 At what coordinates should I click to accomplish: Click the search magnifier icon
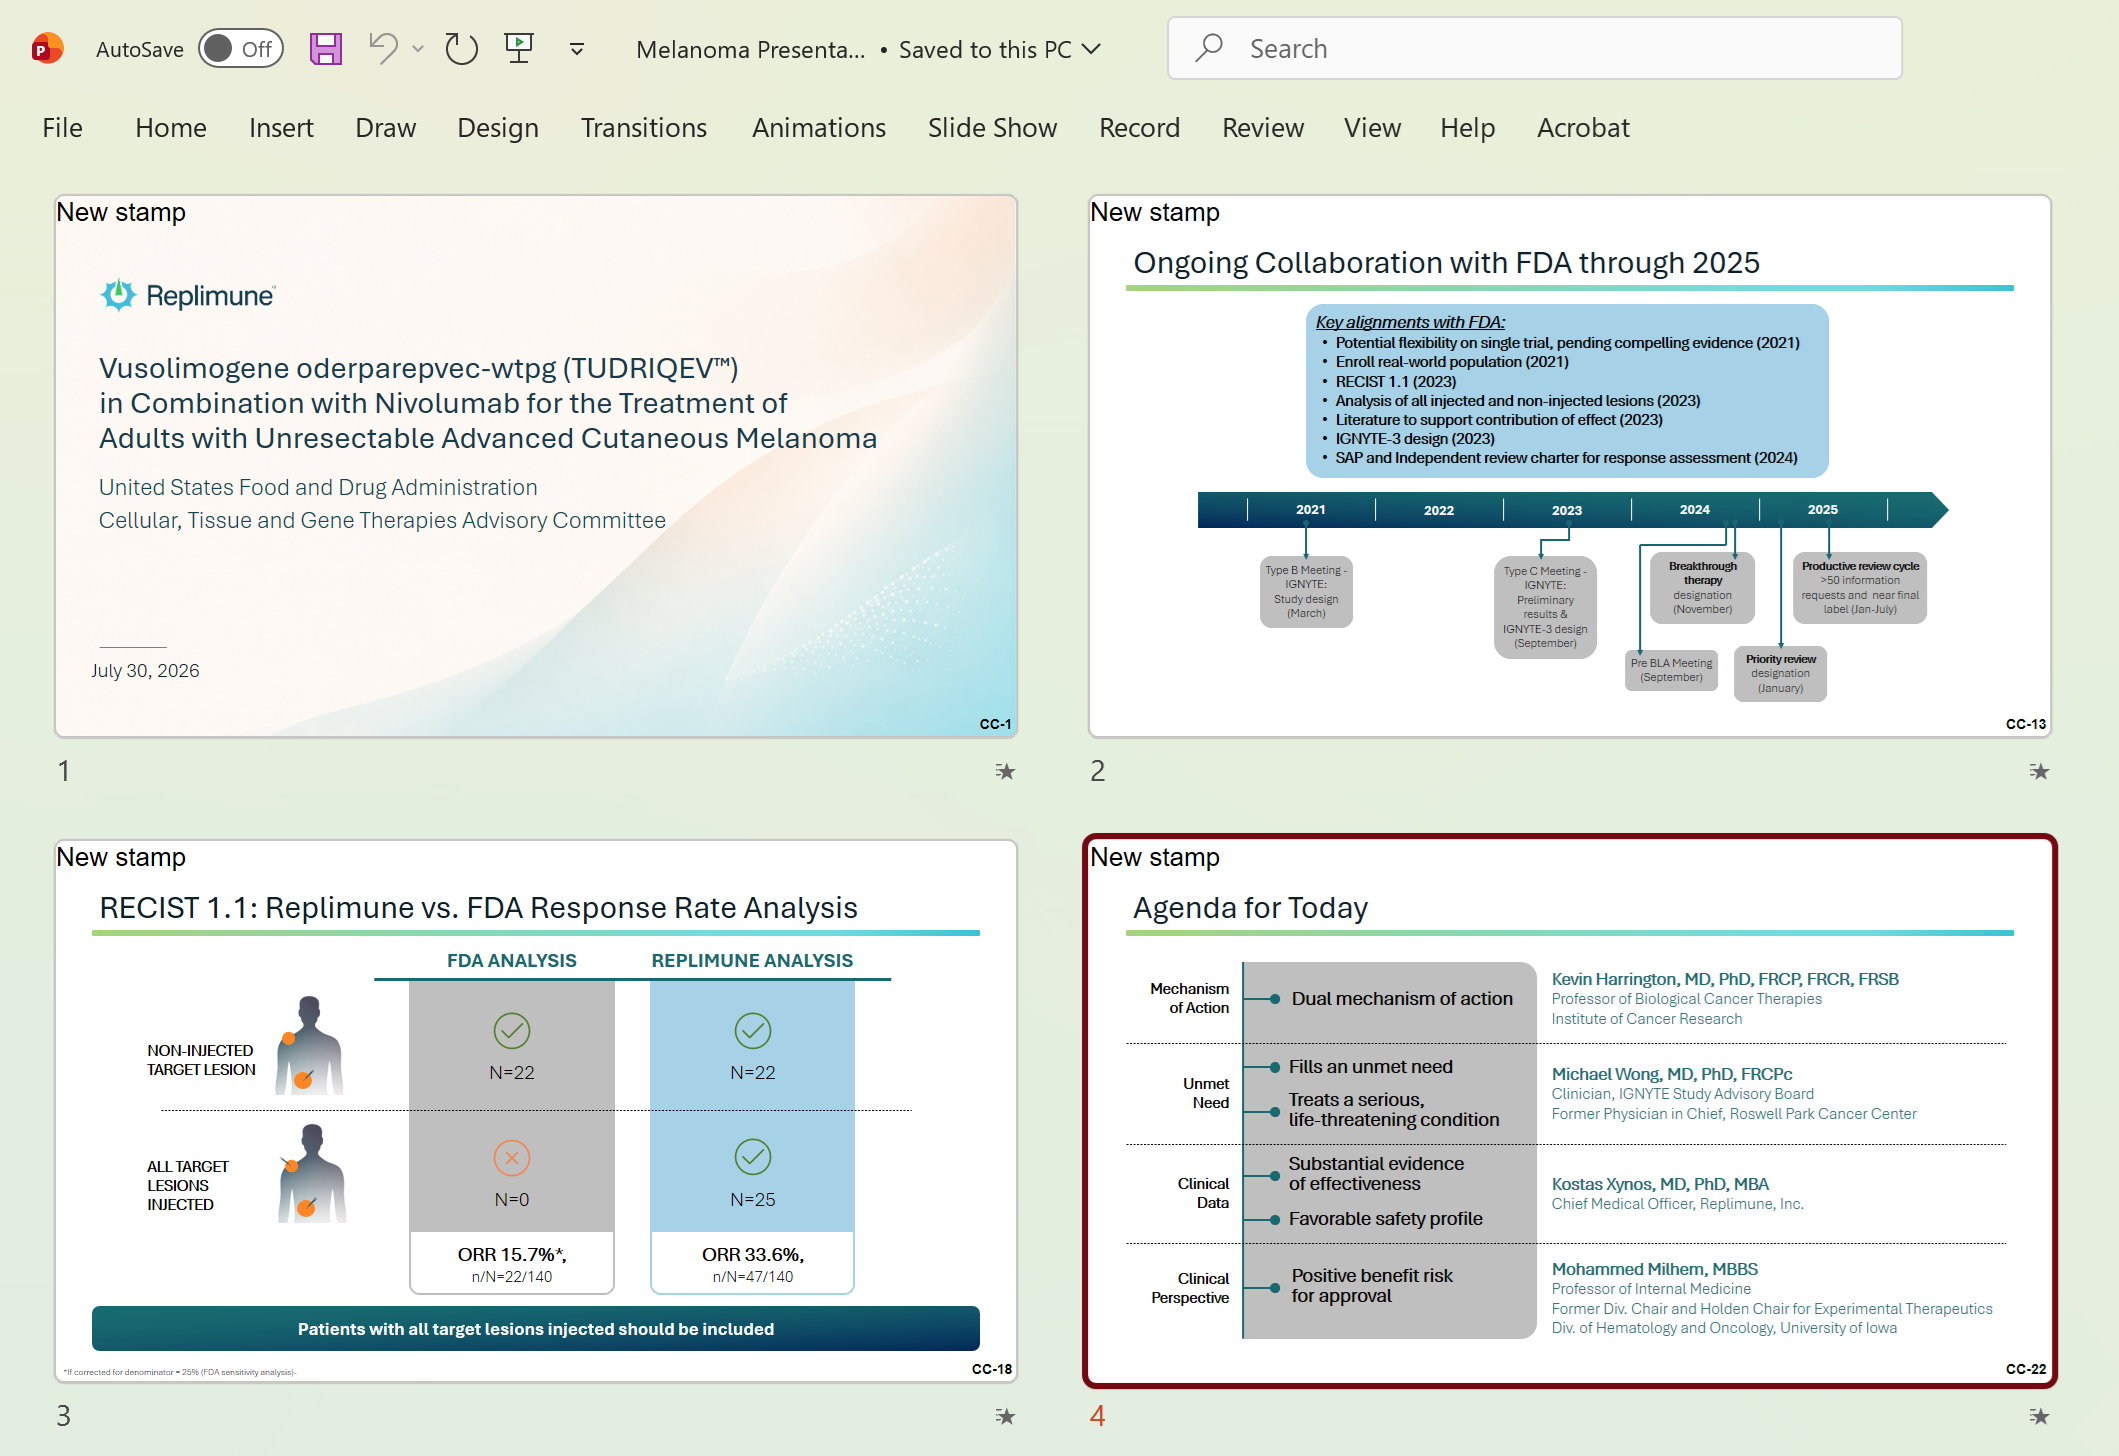click(1209, 48)
